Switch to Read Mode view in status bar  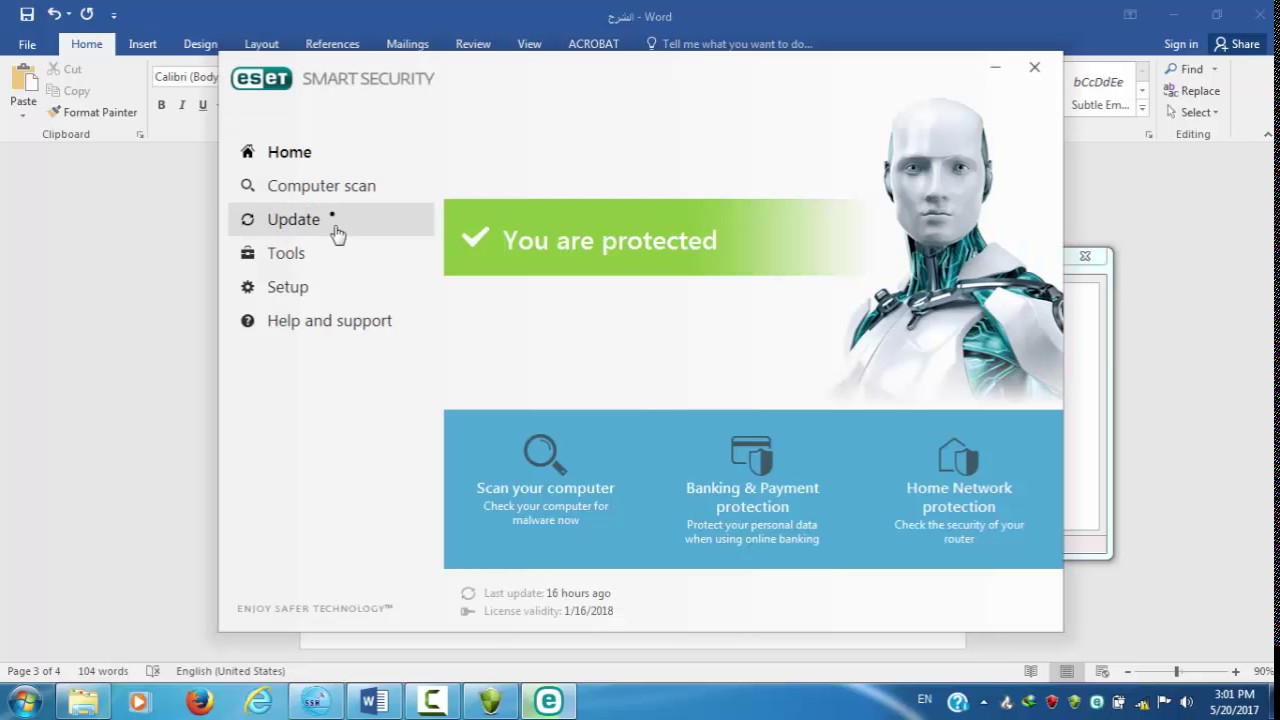coord(1031,671)
